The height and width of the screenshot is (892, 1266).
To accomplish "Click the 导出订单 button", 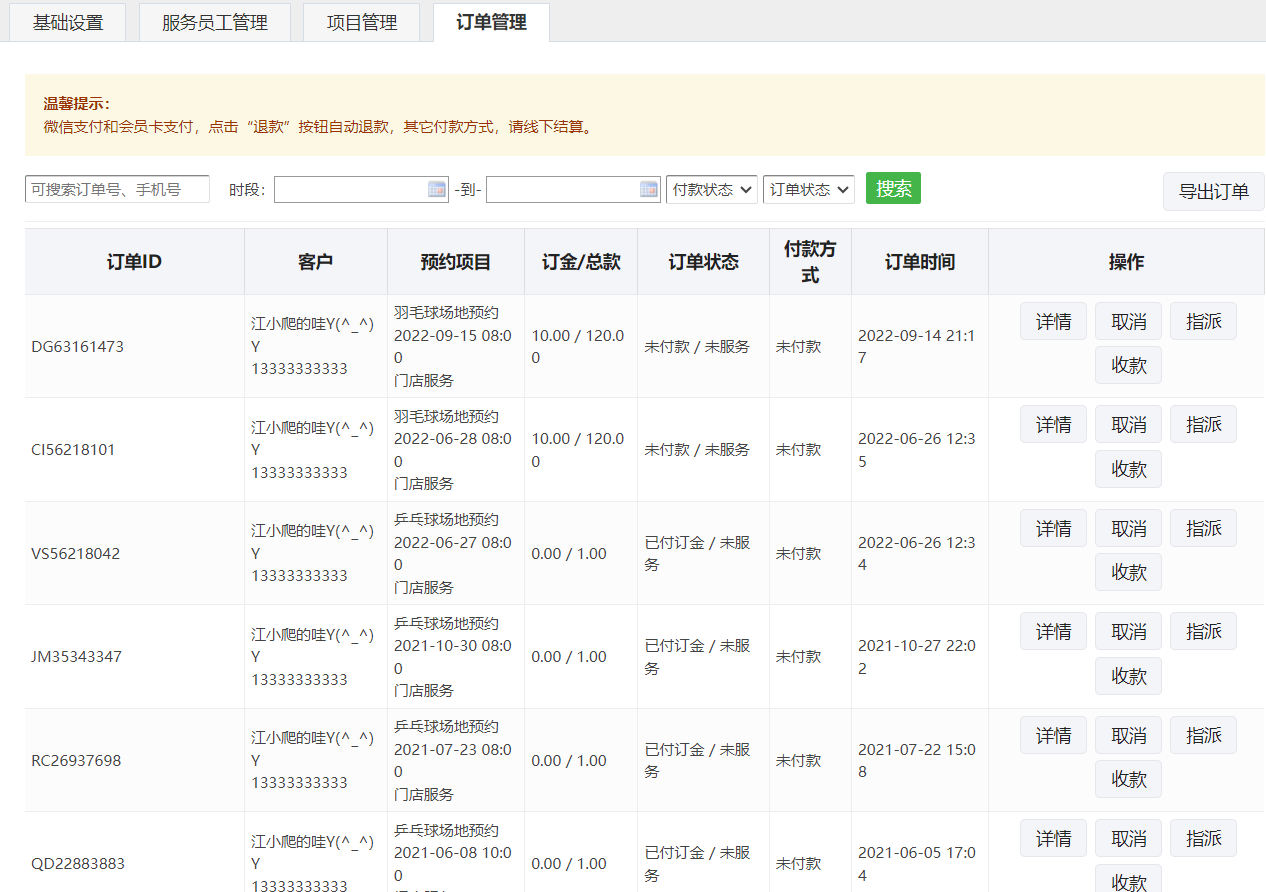I will click(x=1213, y=192).
